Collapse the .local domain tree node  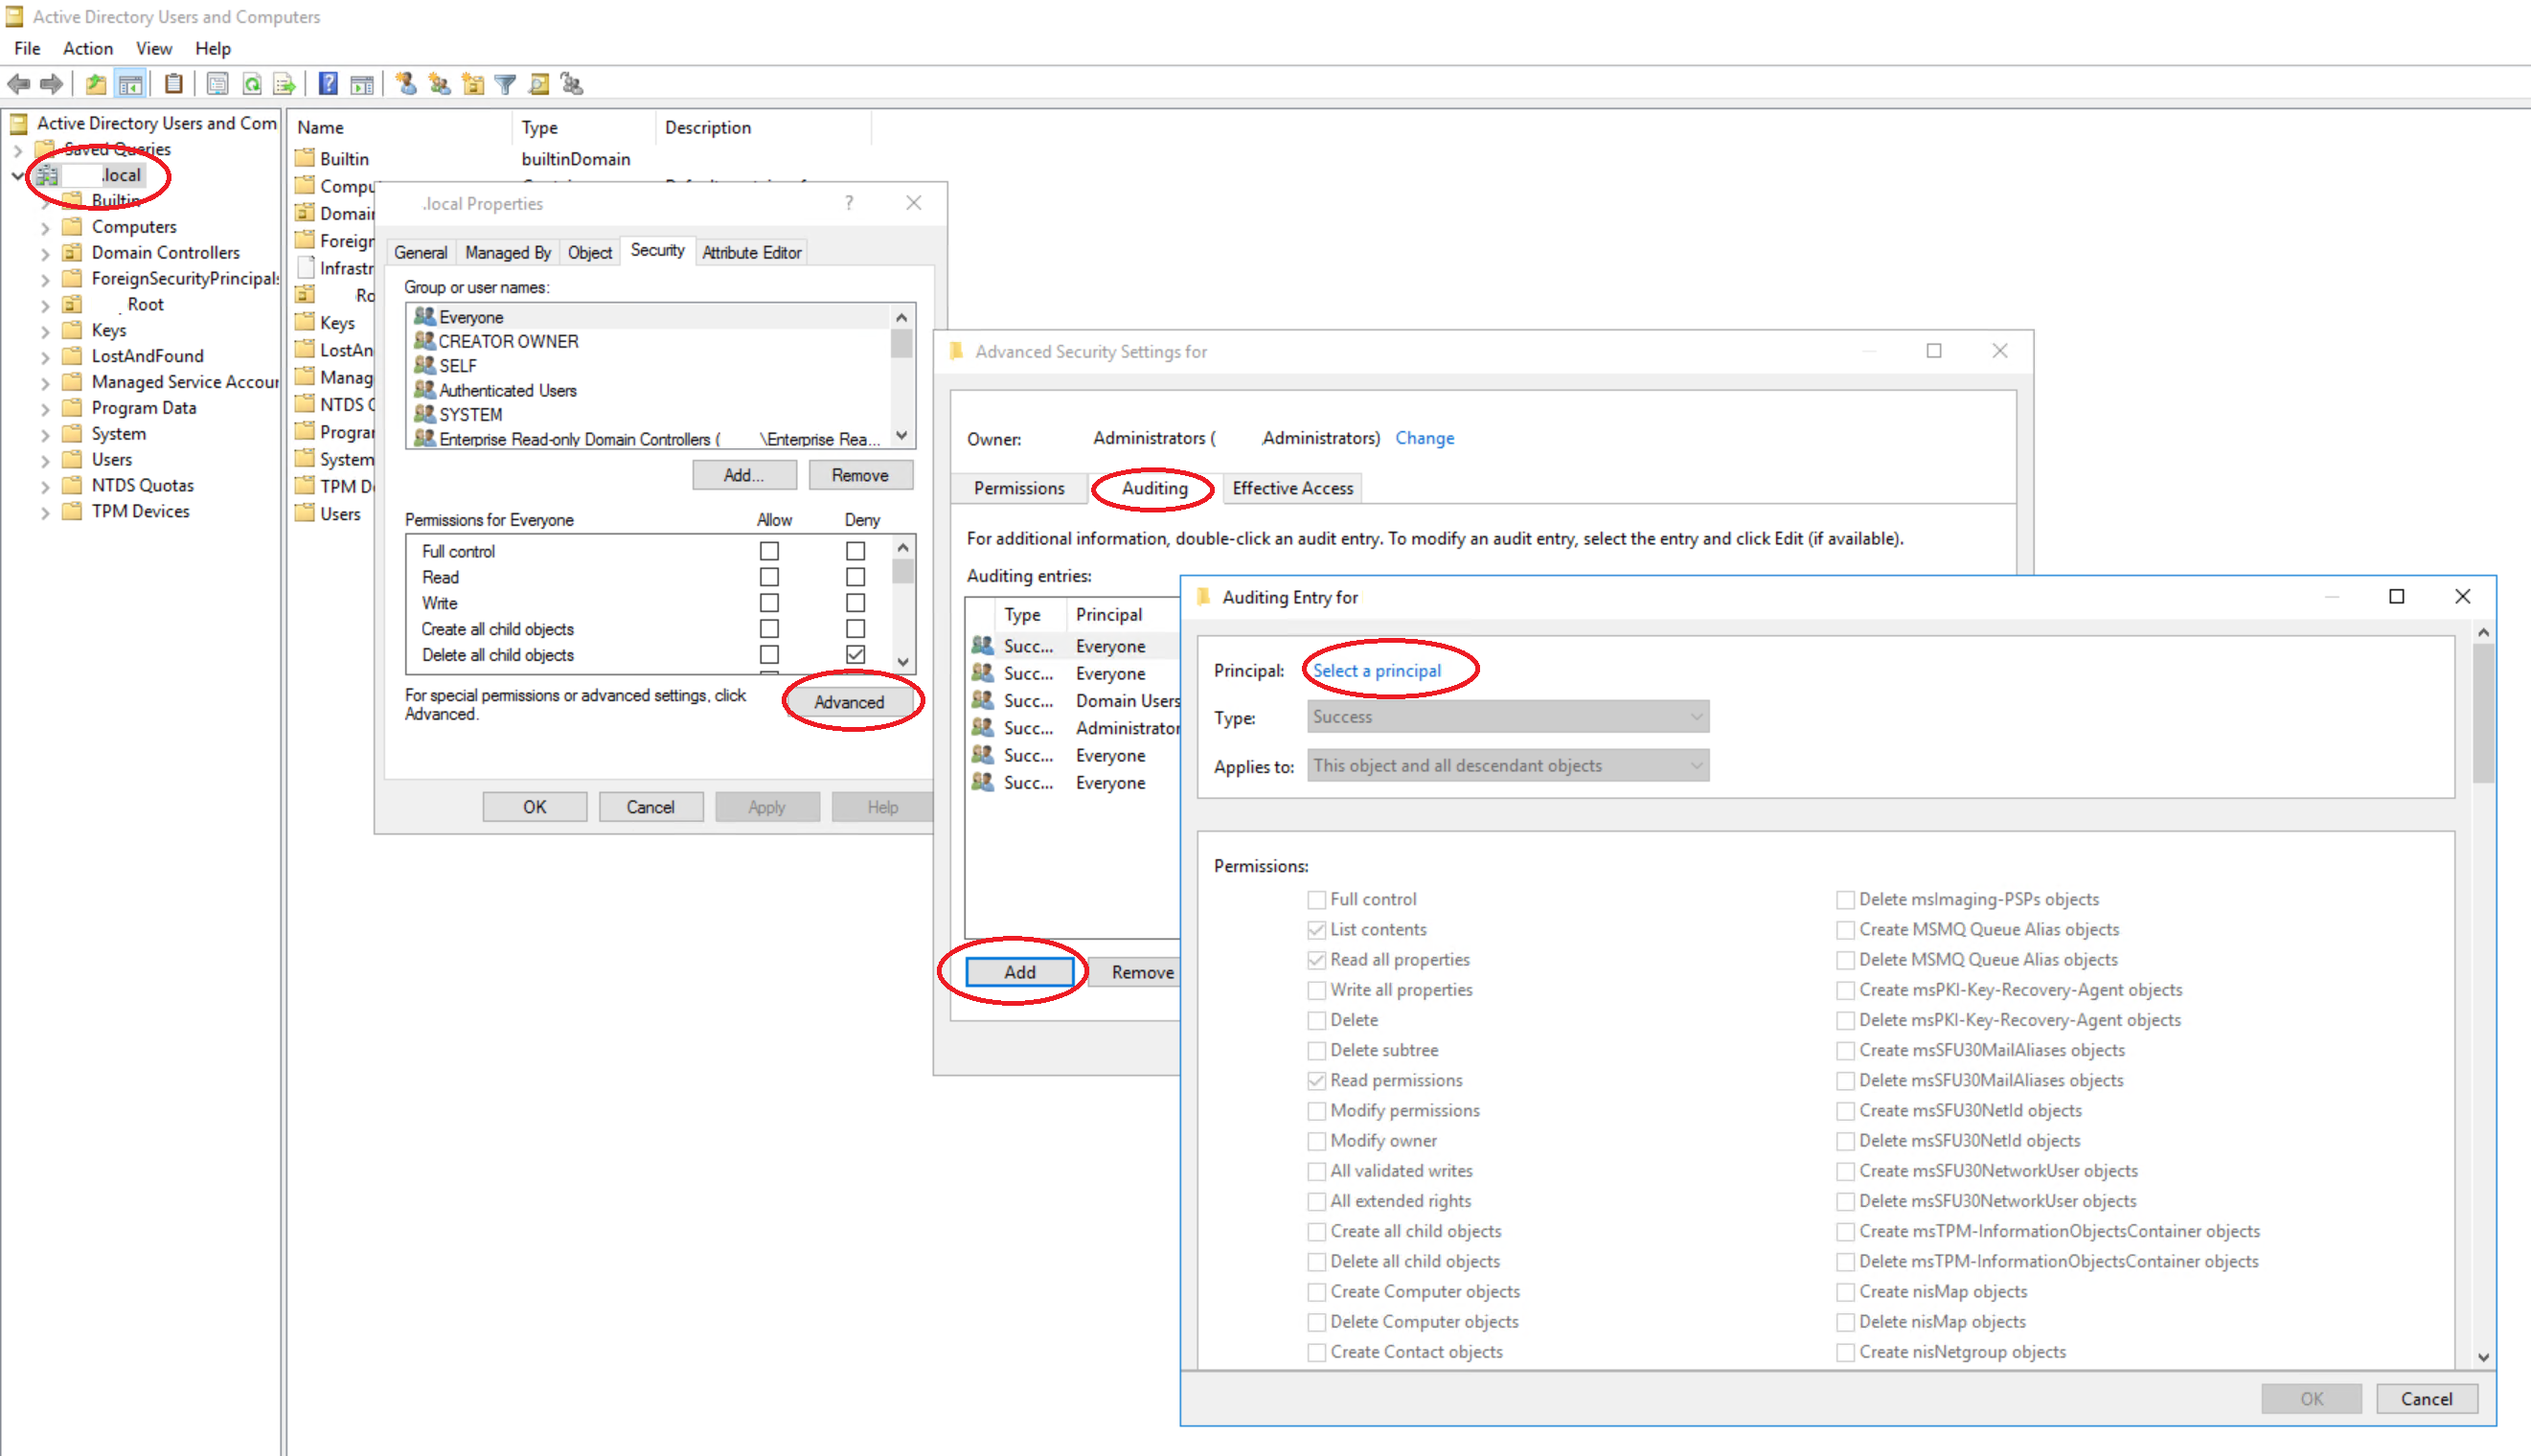(17, 175)
